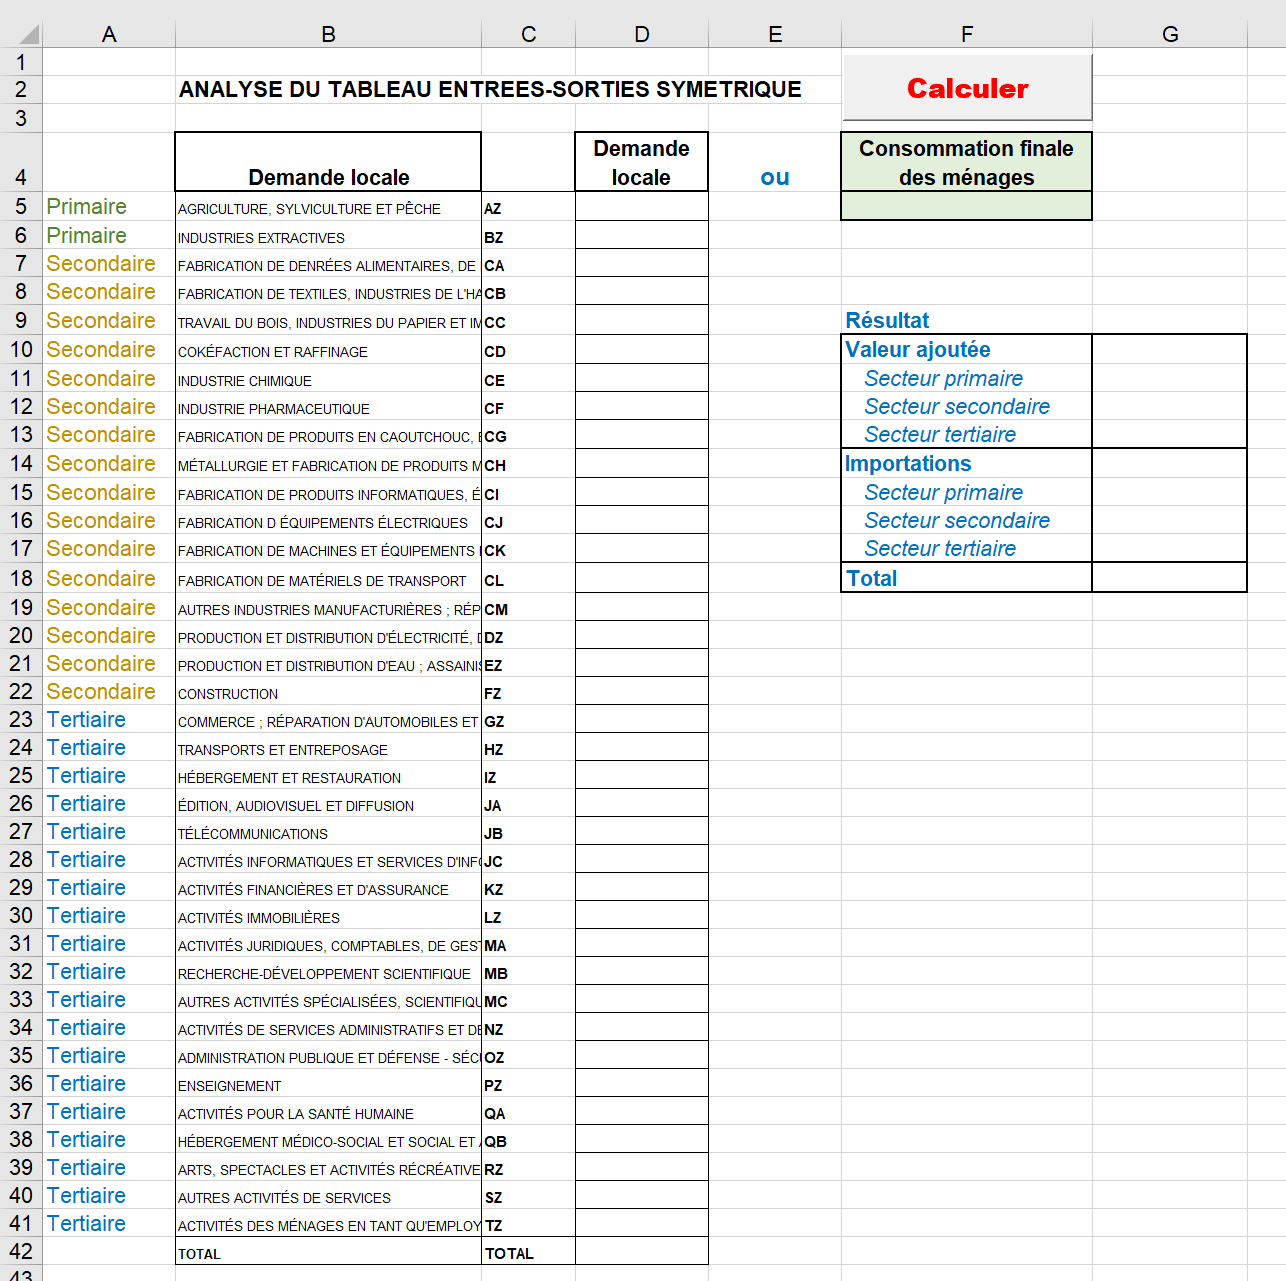Click the Résultat label

(x=887, y=320)
